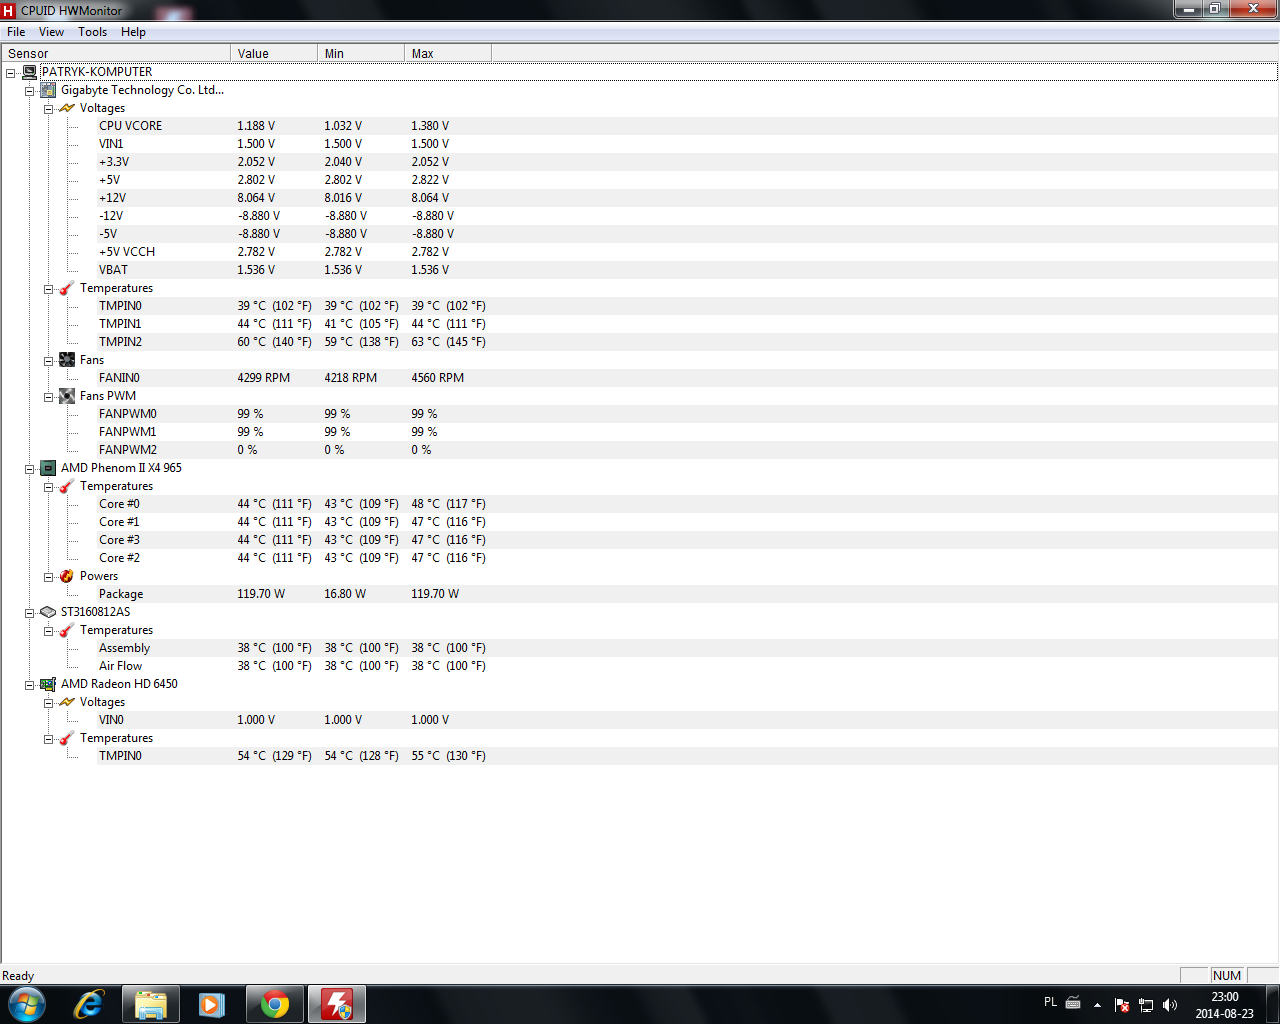Screen dimensions: 1280x1024
Task: Click the Powers flame icon
Action: 67,576
